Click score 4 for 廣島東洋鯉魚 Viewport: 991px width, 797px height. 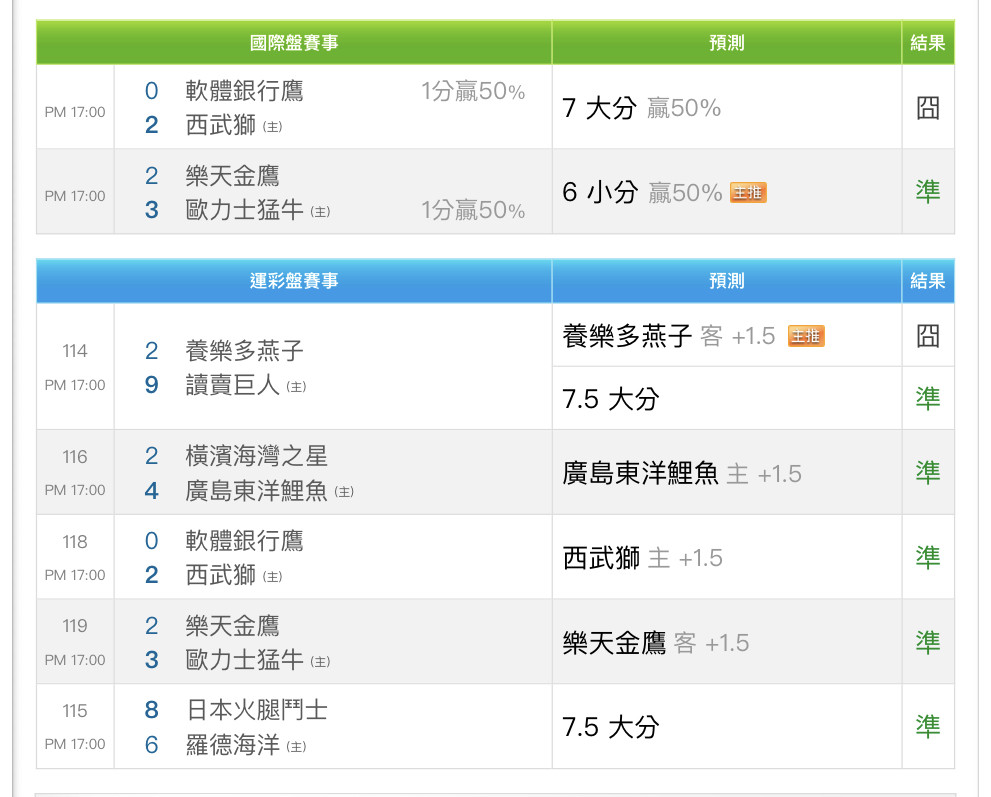[152, 491]
